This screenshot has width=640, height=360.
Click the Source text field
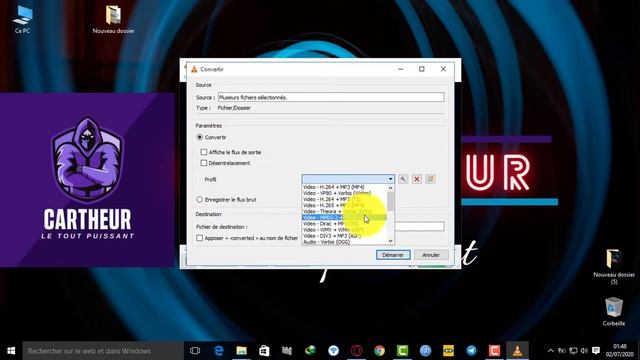pos(331,97)
